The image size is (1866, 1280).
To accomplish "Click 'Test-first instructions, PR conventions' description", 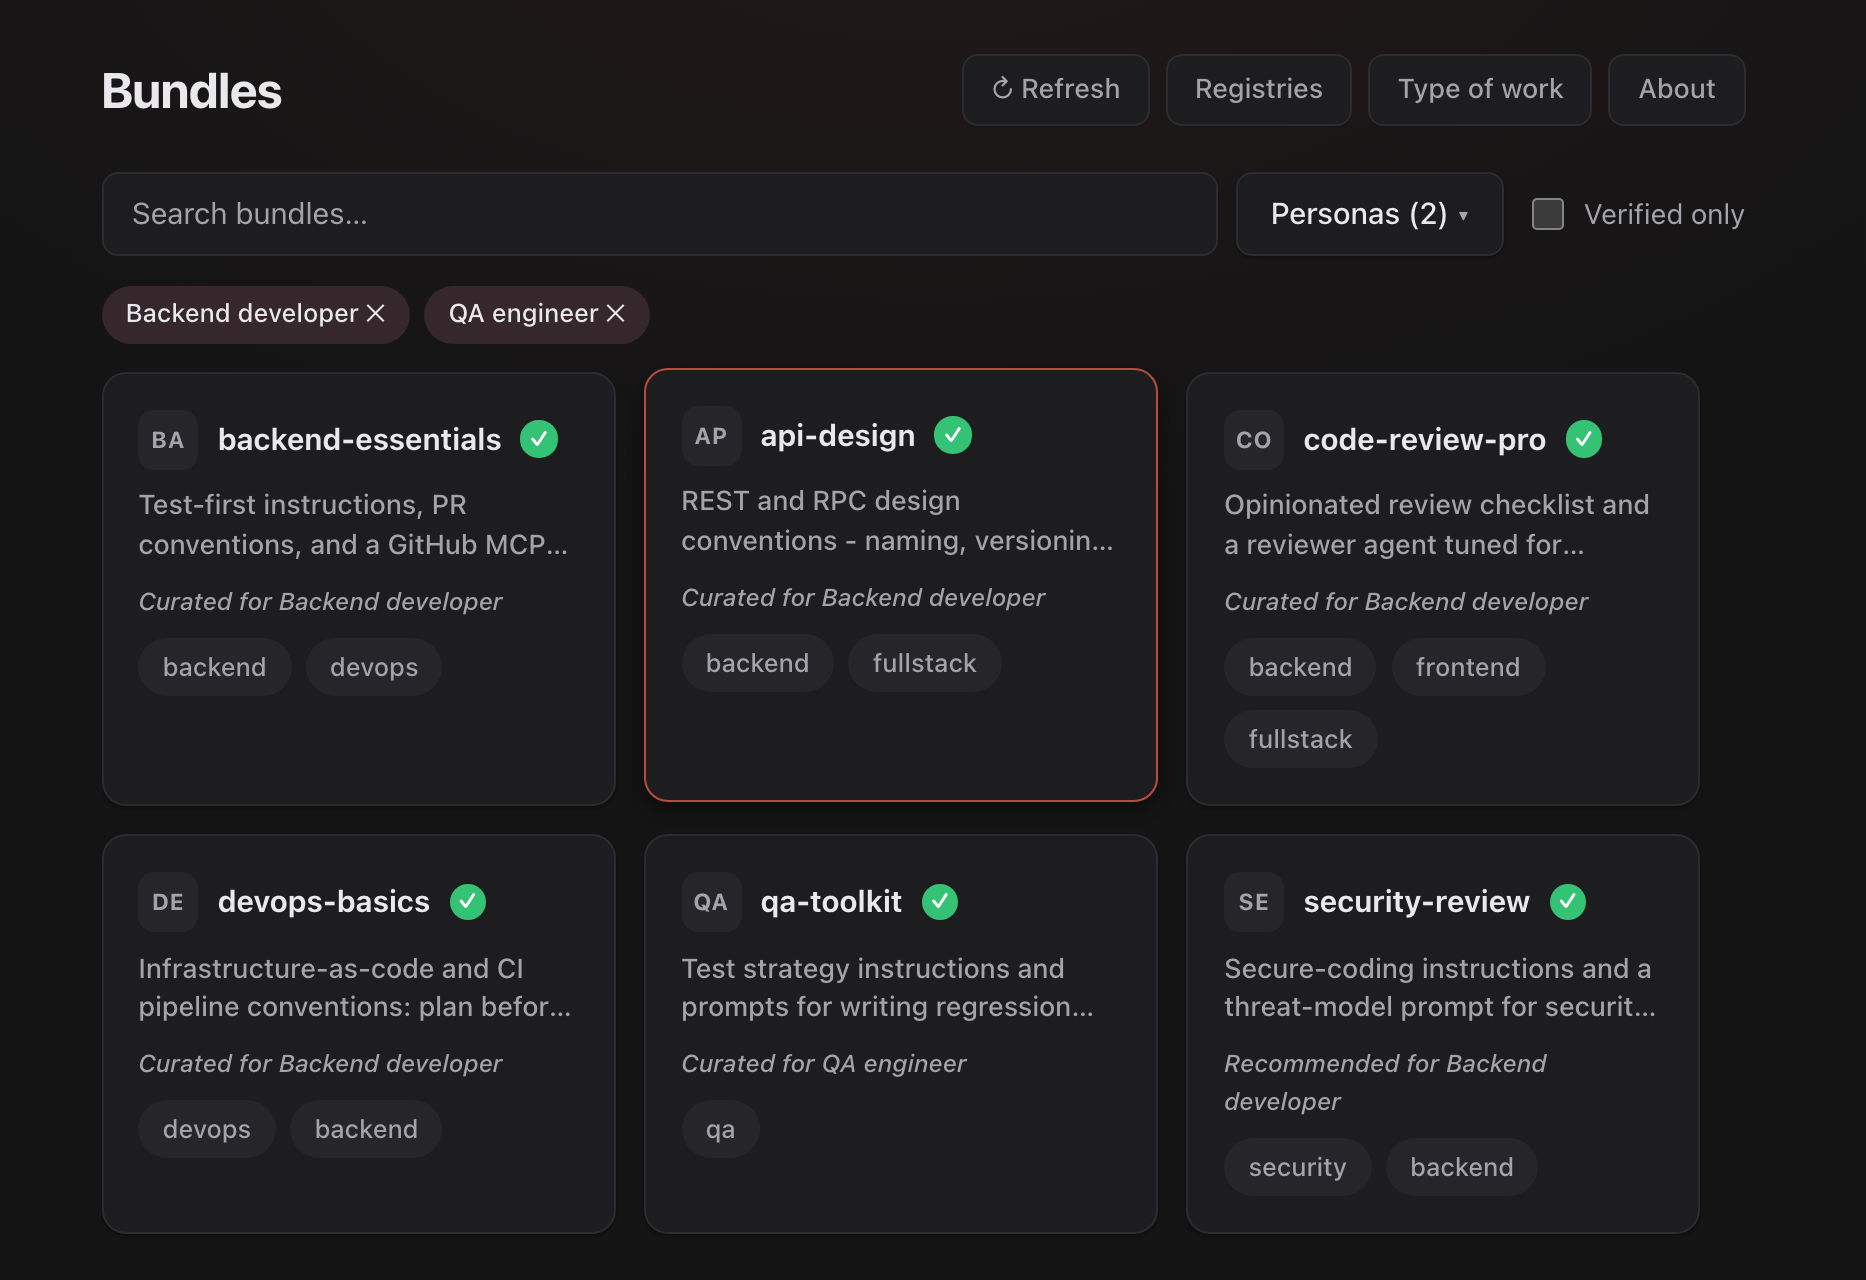I will coord(353,524).
